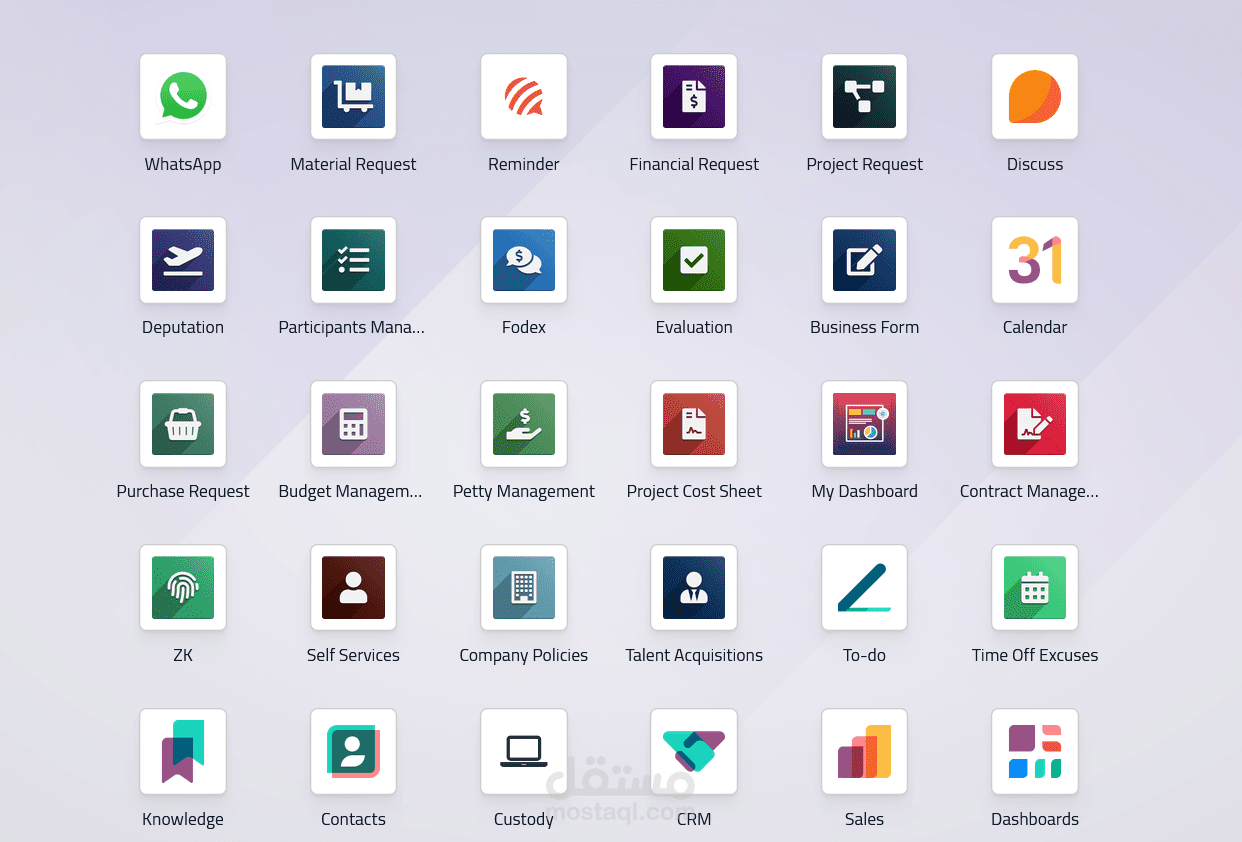Image resolution: width=1242 pixels, height=842 pixels.
Task: Open the Financial Request app icon
Action: 694,97
